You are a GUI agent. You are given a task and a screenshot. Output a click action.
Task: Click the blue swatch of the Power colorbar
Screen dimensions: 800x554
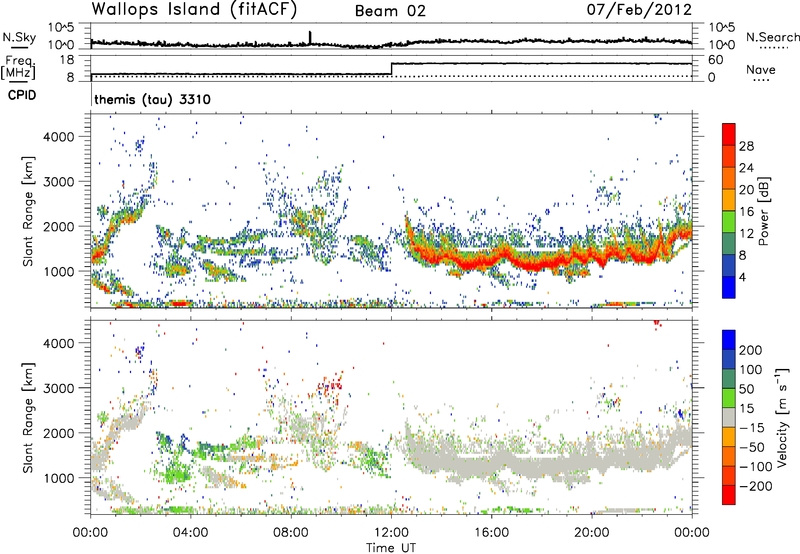(729, 287)
